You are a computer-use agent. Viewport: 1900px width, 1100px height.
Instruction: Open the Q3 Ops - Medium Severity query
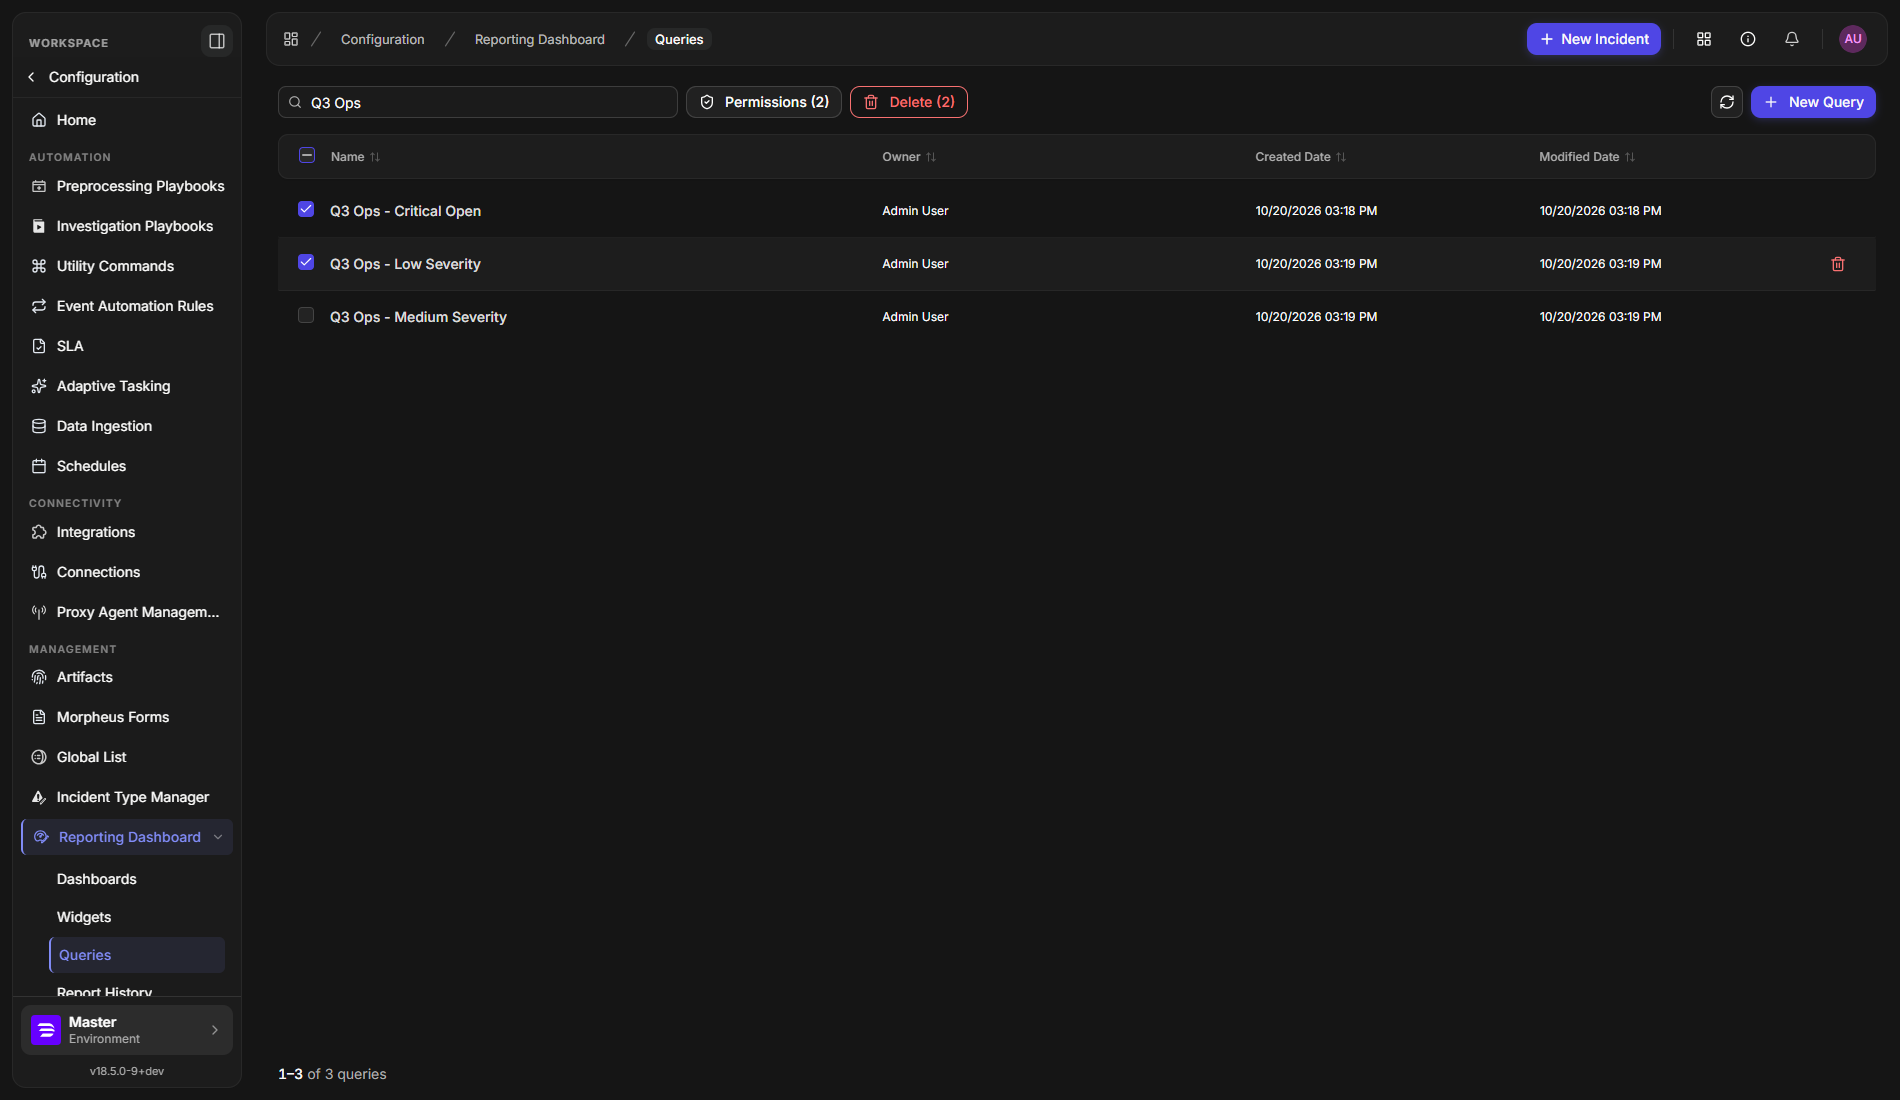click(418, 317)
